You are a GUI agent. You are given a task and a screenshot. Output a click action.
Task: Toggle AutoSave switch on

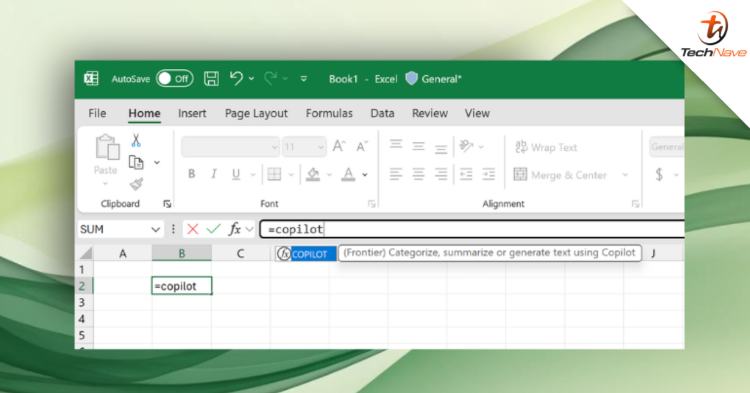175,78
